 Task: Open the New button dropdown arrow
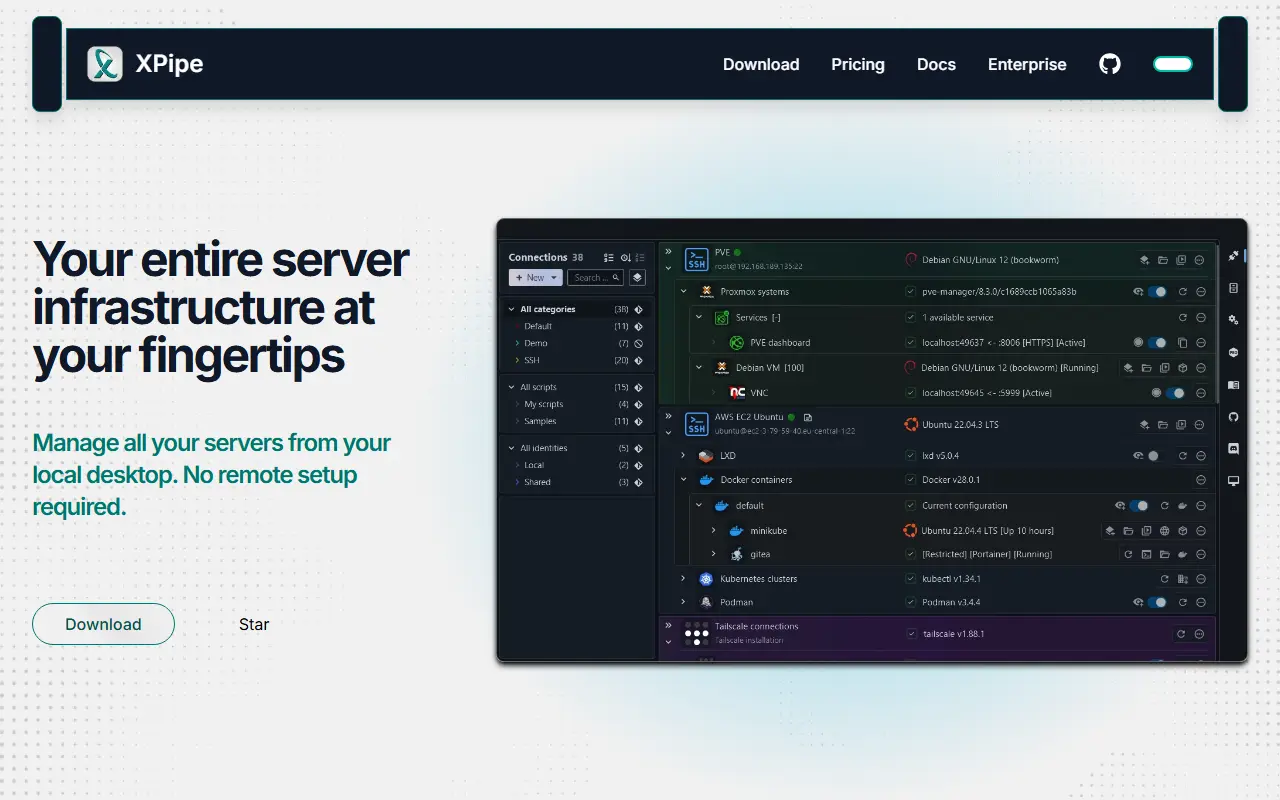[x=554, y=278]
